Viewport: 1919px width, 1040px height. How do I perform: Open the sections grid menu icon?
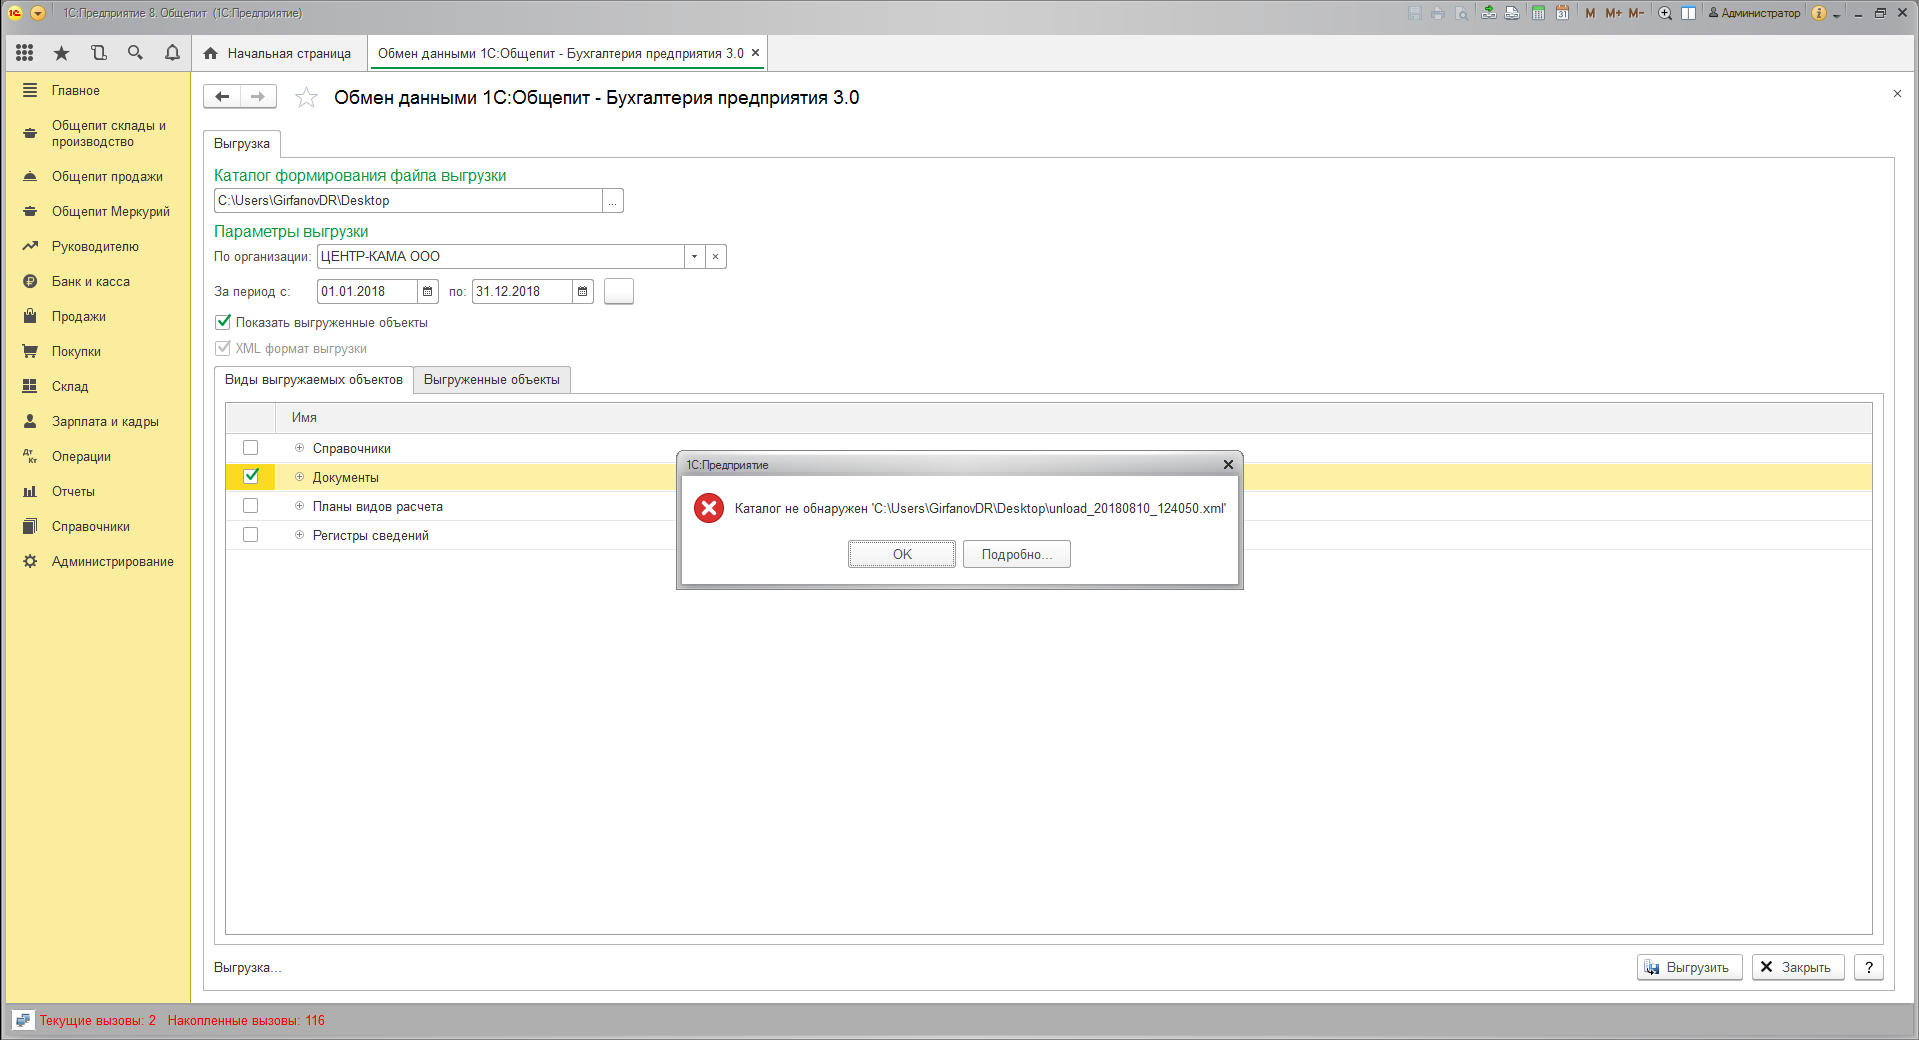coord(25,53)
